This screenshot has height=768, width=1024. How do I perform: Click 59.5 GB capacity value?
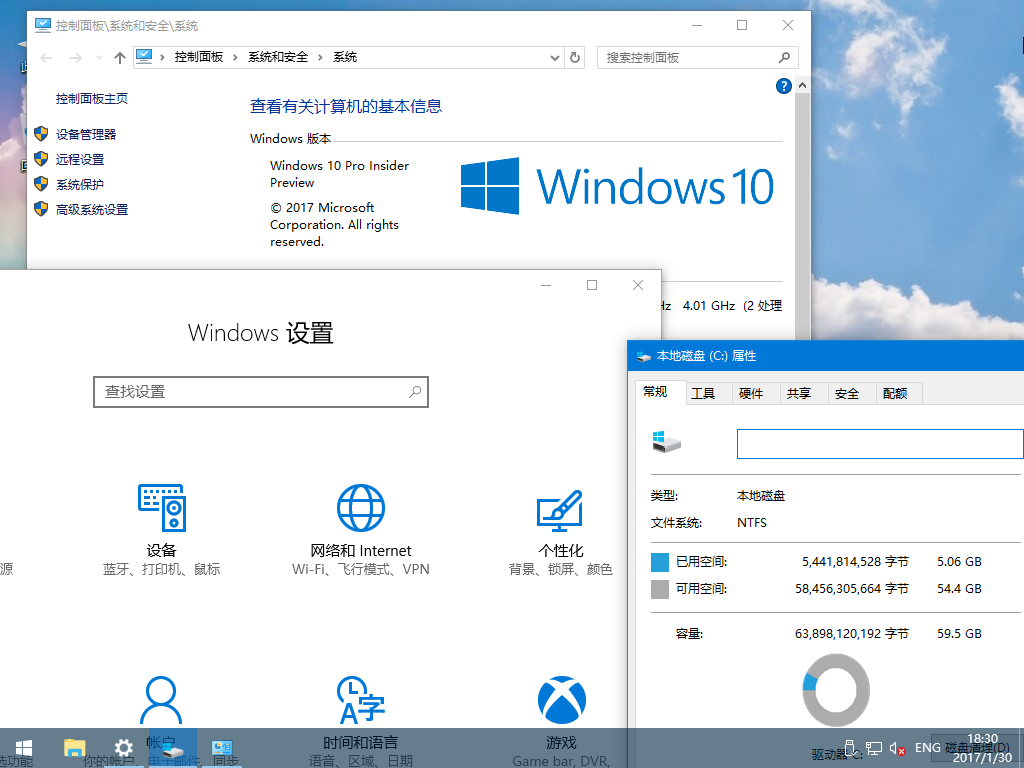pos(959,633)
